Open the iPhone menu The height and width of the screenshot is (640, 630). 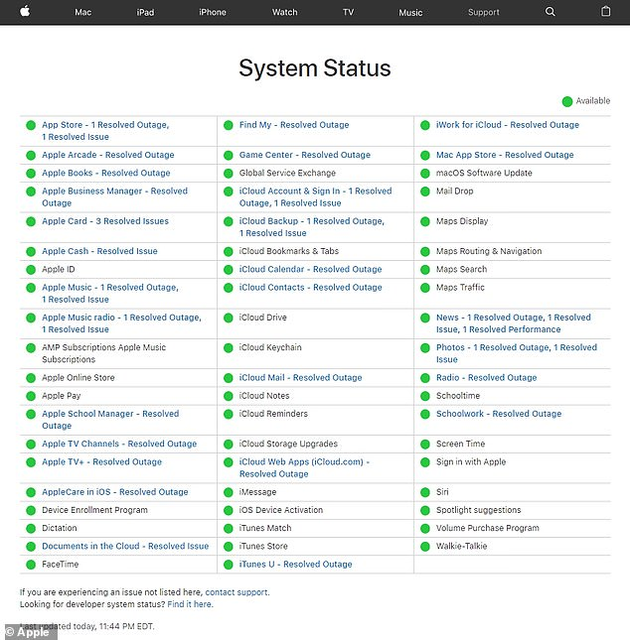click(213, 12)
